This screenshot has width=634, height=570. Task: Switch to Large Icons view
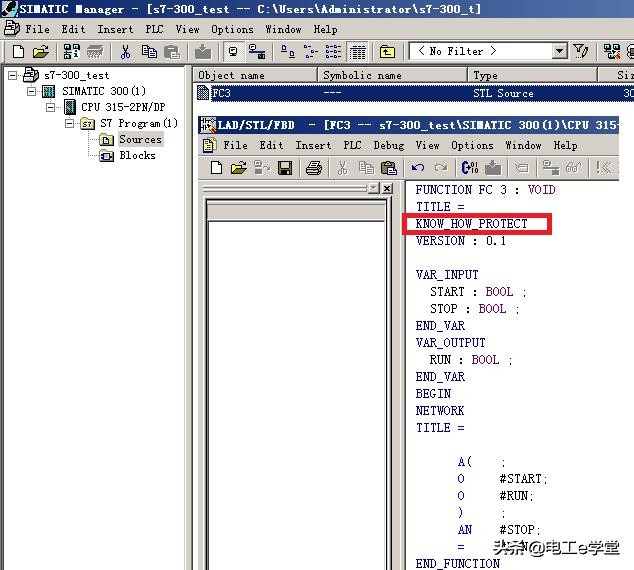point(287,52)
